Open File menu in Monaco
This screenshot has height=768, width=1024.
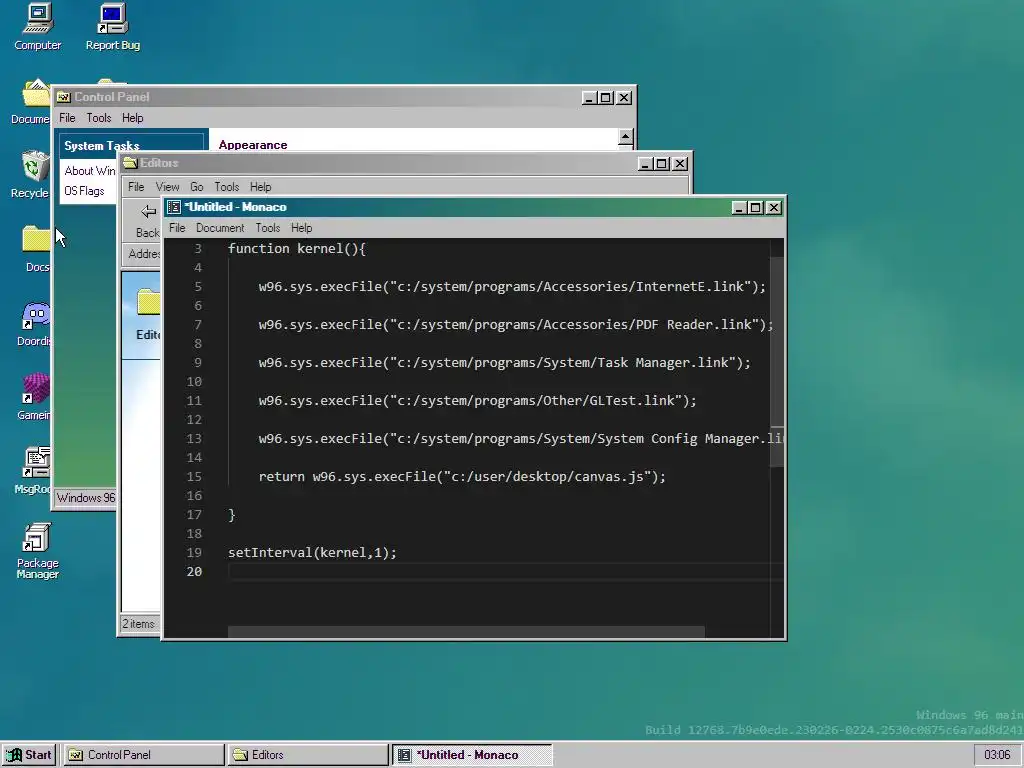177,228
